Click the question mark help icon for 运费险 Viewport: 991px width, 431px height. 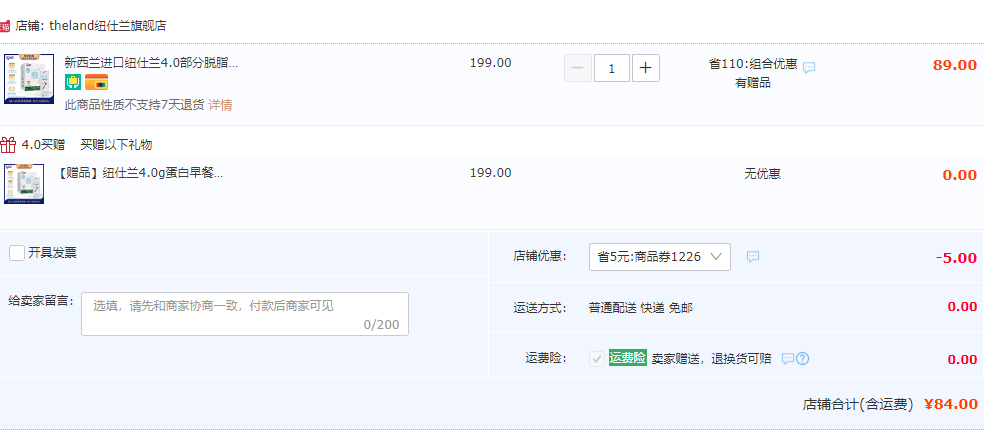pos(803,358)
